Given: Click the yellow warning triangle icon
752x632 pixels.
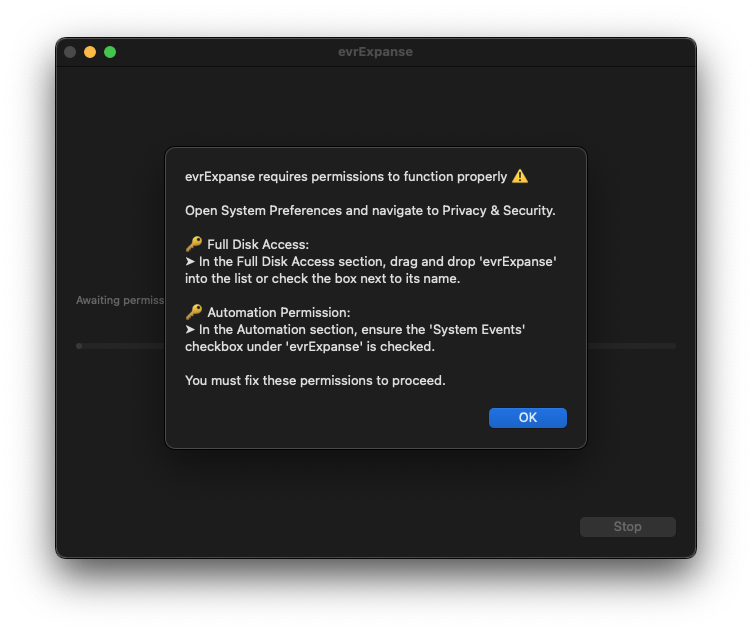Looking at the screenshot, I should pyautogui.click(x=520, y=177).
